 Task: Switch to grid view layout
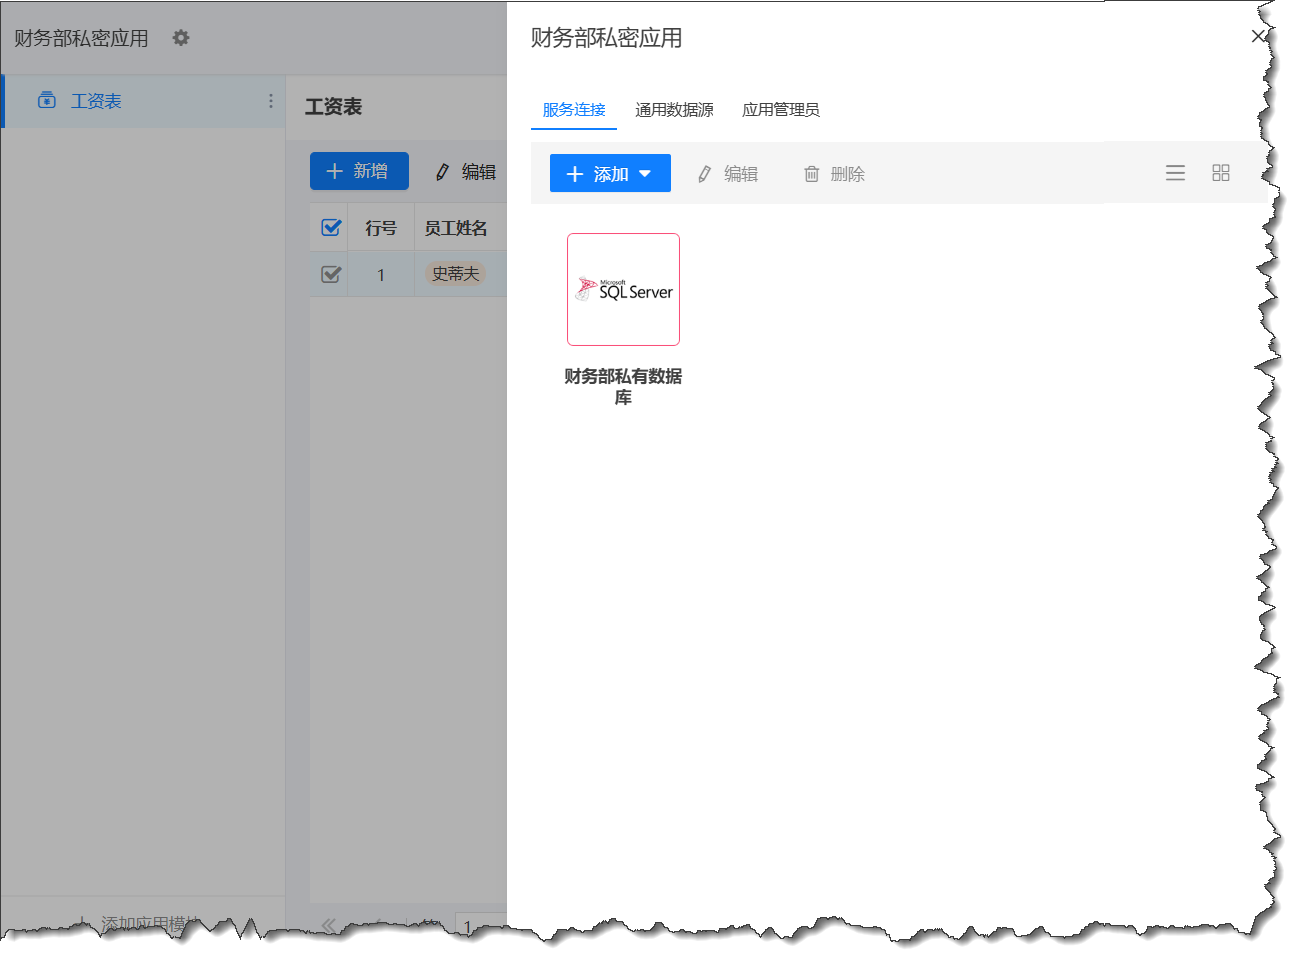1221,172
